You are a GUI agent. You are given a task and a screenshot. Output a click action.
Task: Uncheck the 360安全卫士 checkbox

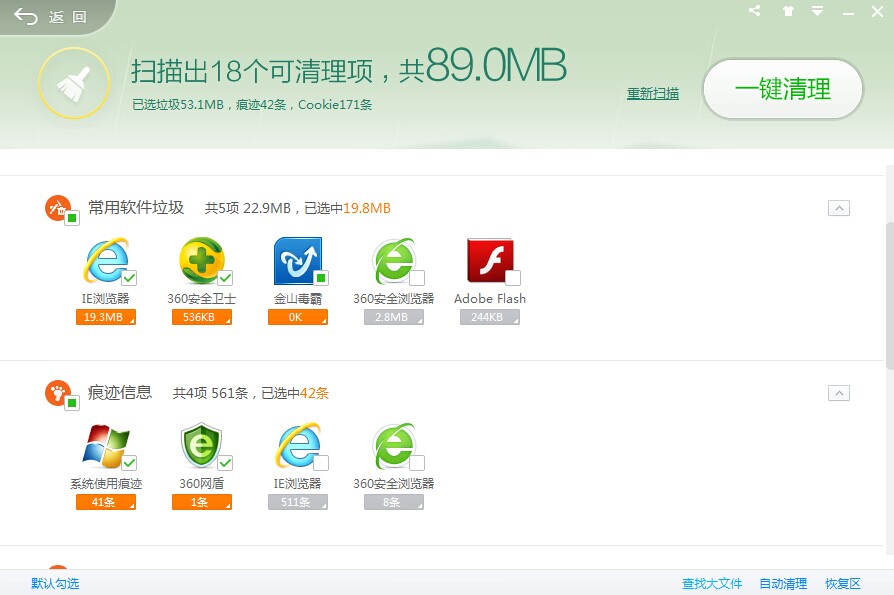pyautogui.click(x=225, y=278)
